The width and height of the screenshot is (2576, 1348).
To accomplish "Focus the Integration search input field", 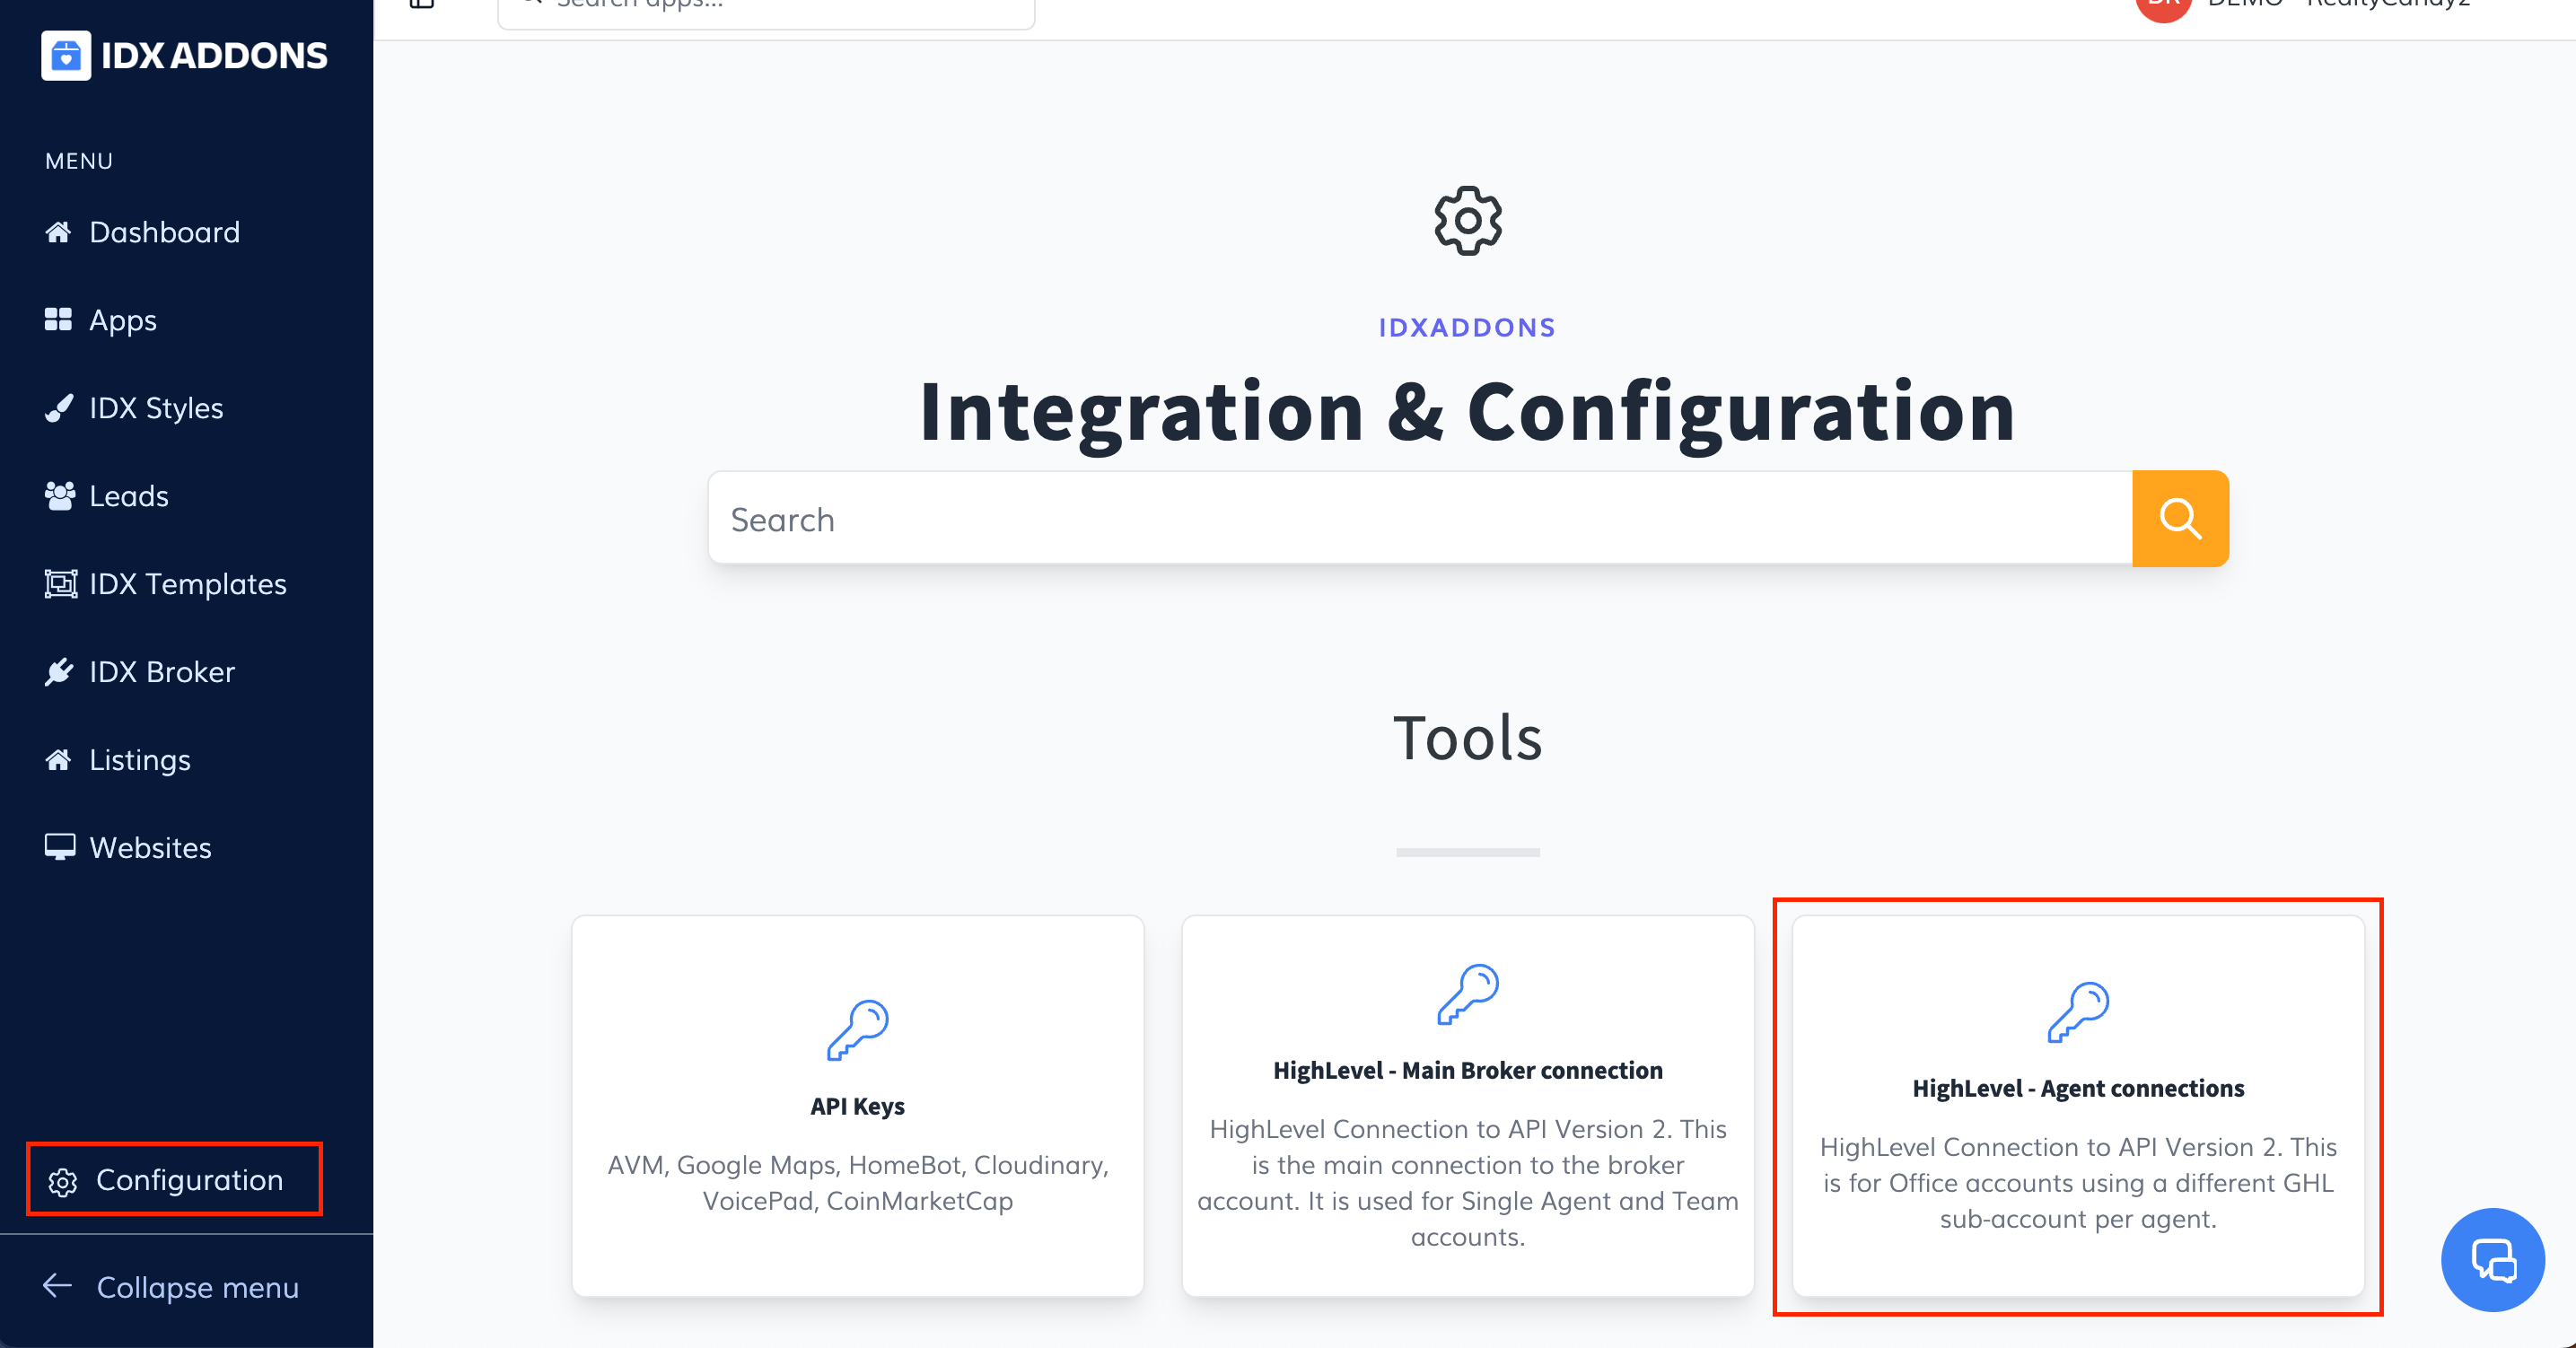I will pyautogui.click(x=1420, y=519).
